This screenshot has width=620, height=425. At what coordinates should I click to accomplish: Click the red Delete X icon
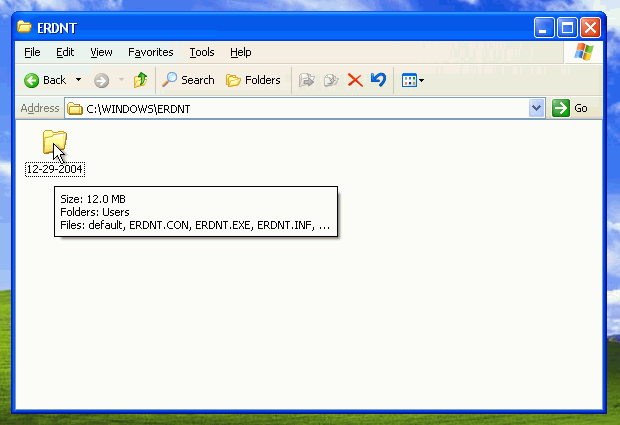pyautogui.click(x=355, y=80)
